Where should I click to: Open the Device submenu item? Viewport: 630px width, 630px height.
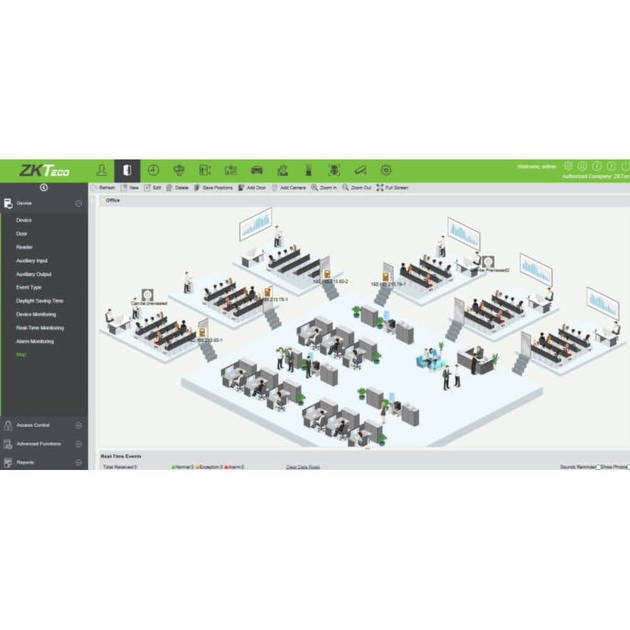coord(24,220)
